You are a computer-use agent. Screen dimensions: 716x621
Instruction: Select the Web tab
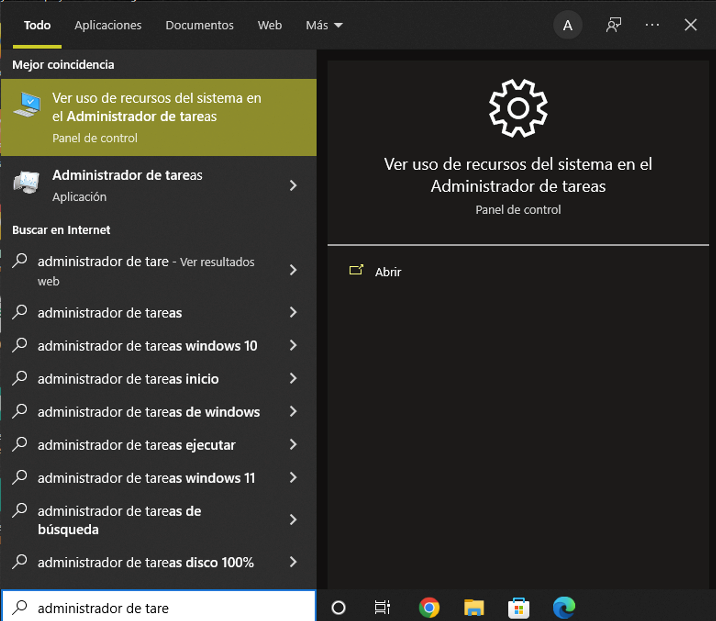[269, 25]
